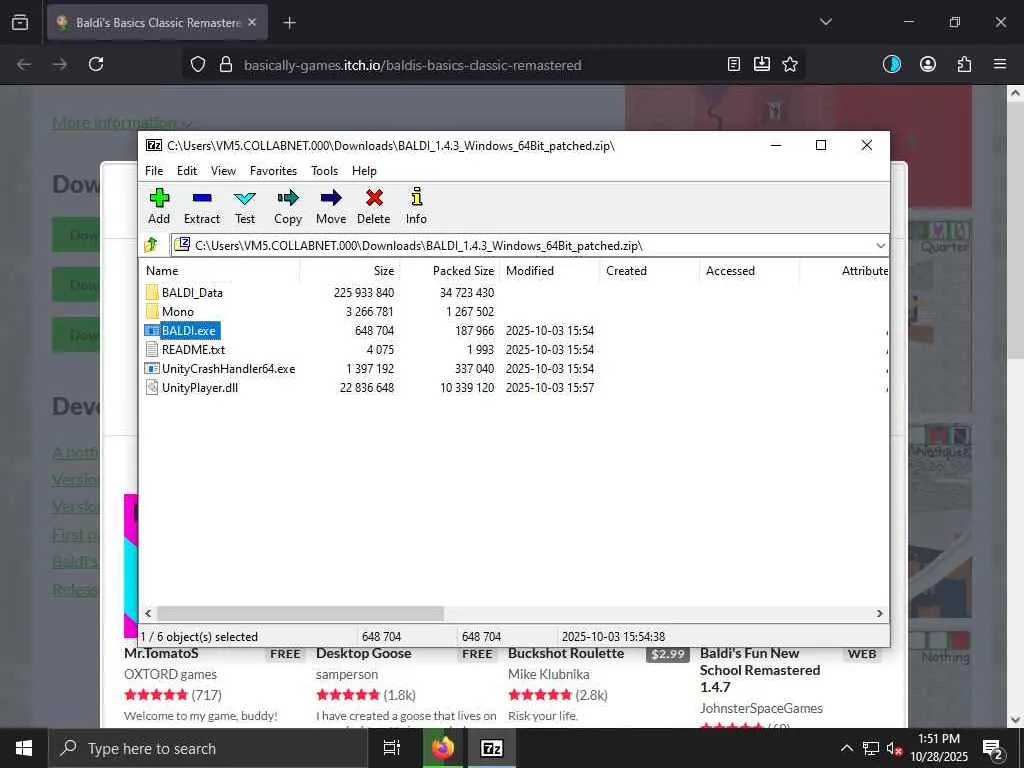The width and height of the screenshot is (1024, 768).
Task: Click the site padlock icon
Action: tap(226, 65)
